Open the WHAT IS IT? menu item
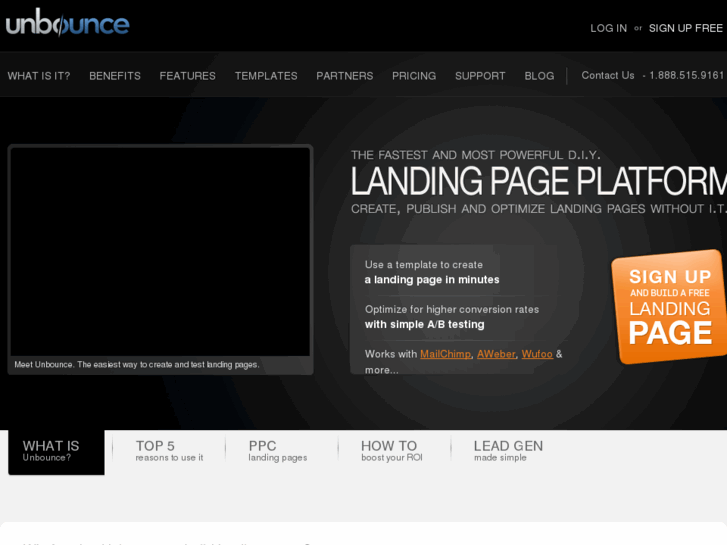Viewport: 727px width, 545px height. tap(38, 76)
